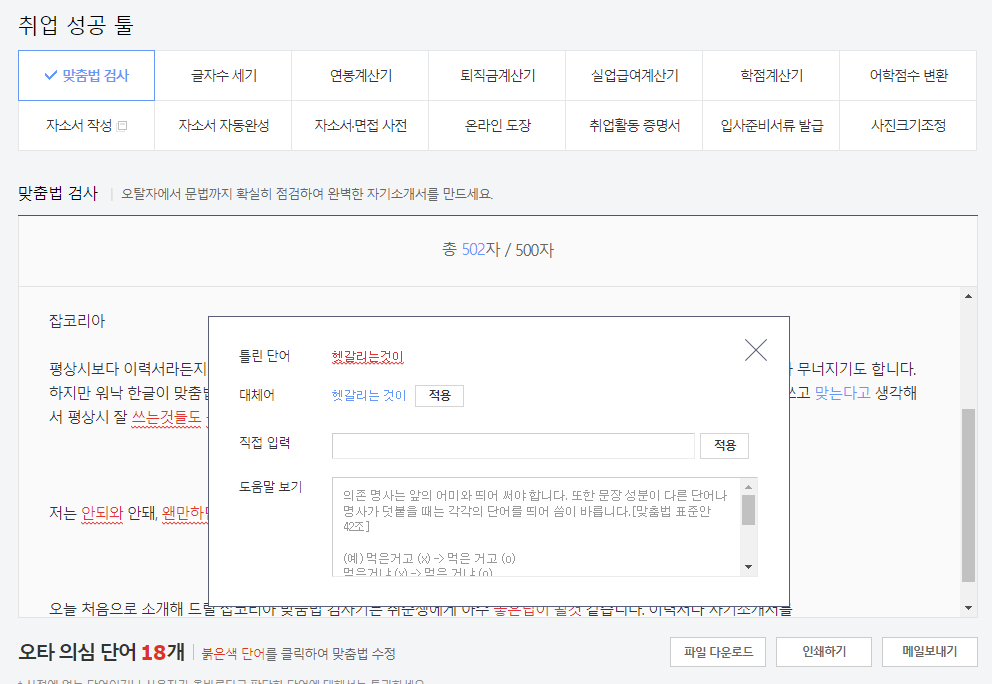The height and width of the screenshot is (684, 992).
Task: Open the 취업활동 증명서 tool
Action: point(634,125)
